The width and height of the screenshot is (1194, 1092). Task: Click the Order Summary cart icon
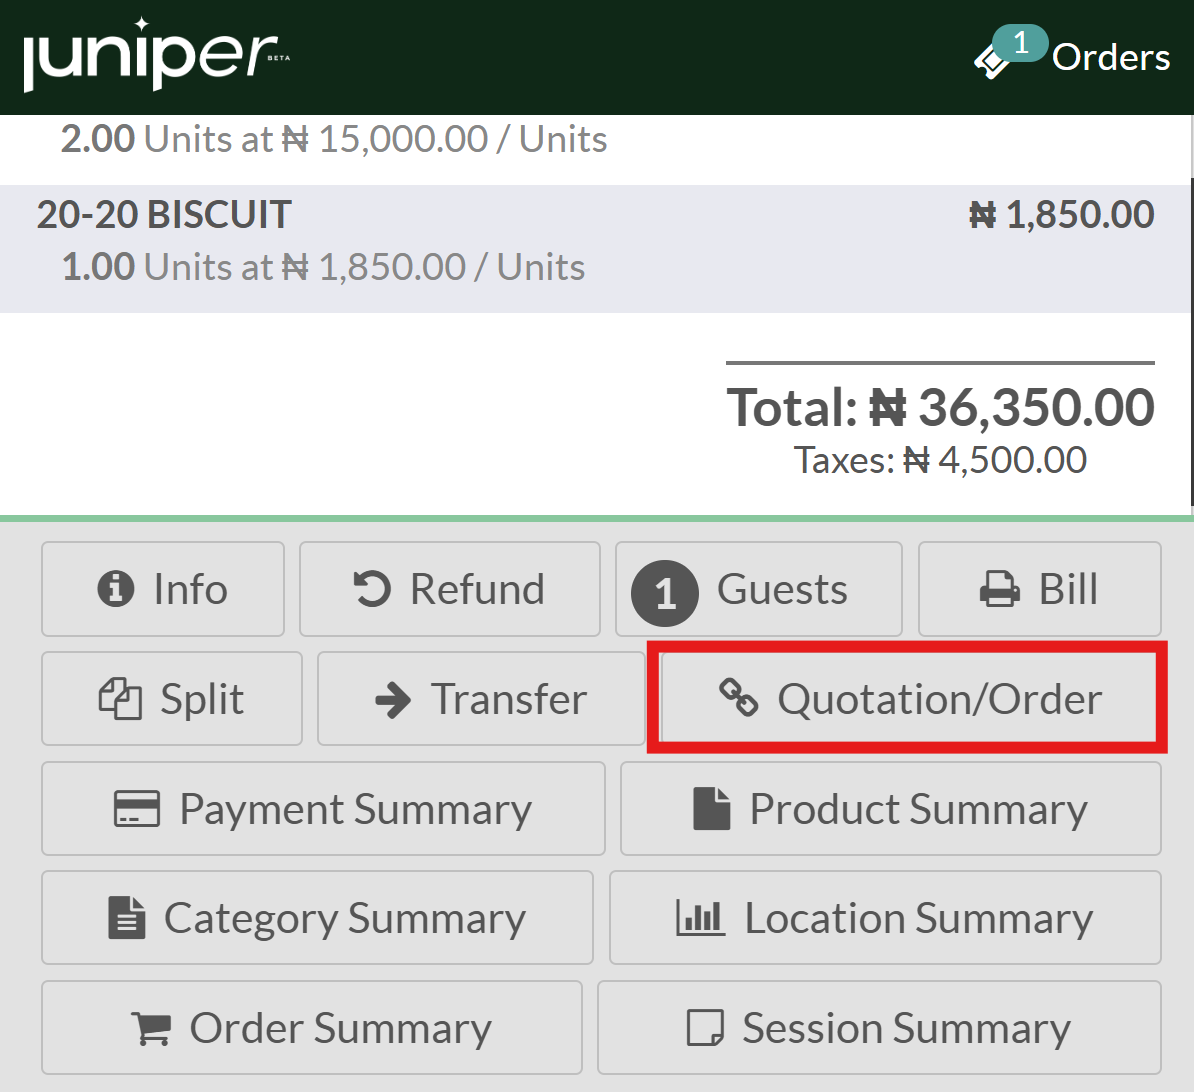pyautogui.click(x=151, y=1028)
